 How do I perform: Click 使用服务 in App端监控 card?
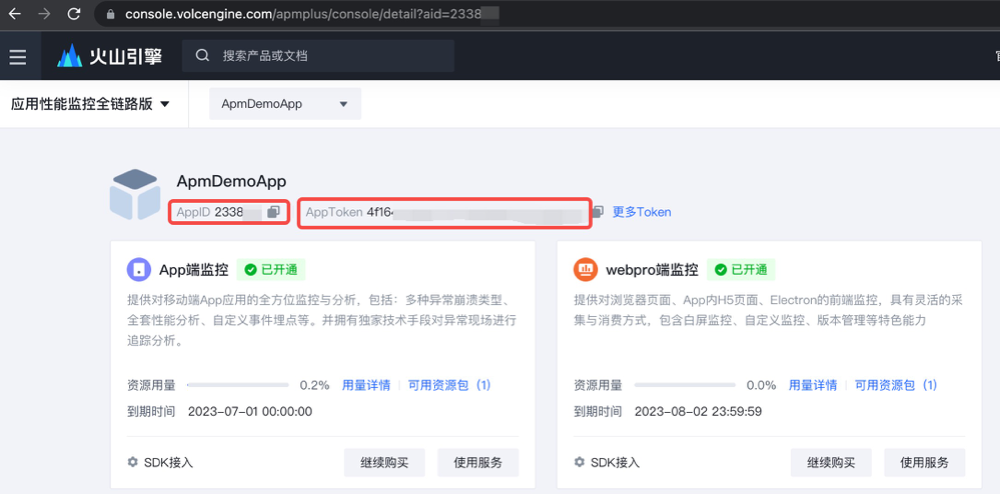(x=478, y=462)
